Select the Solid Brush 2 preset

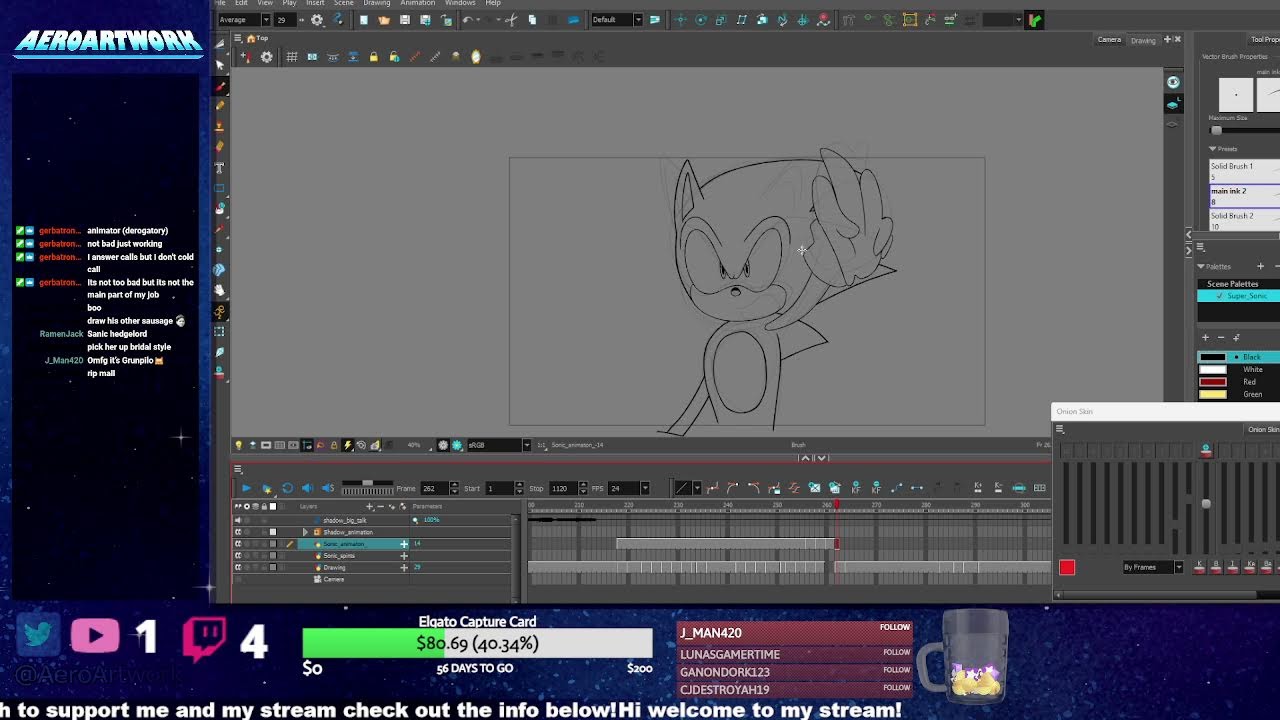[1244, 219]
